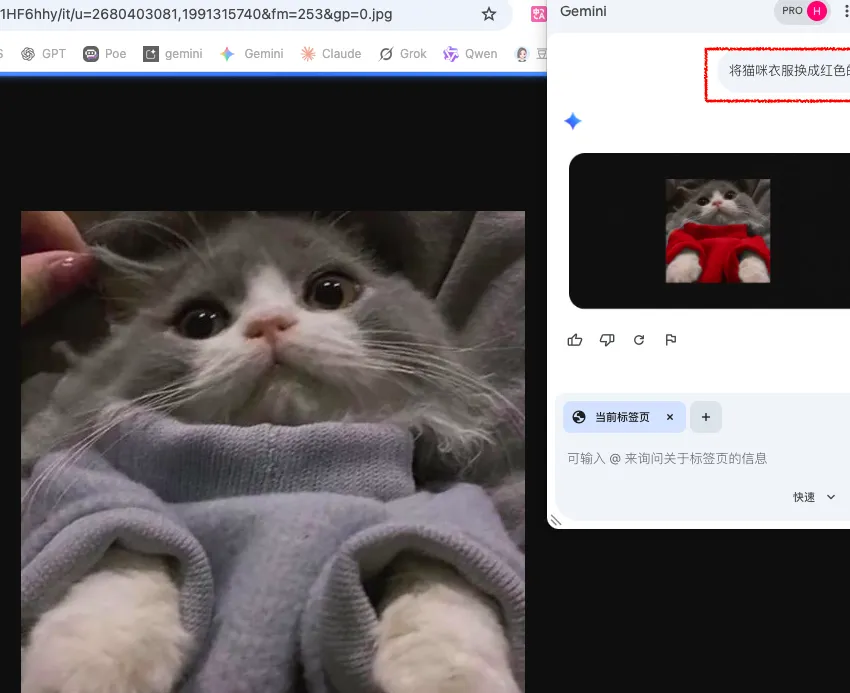Give the response a thumbs down
The width and height of the screenshot is (850, 693).
(x=607, y=340)
